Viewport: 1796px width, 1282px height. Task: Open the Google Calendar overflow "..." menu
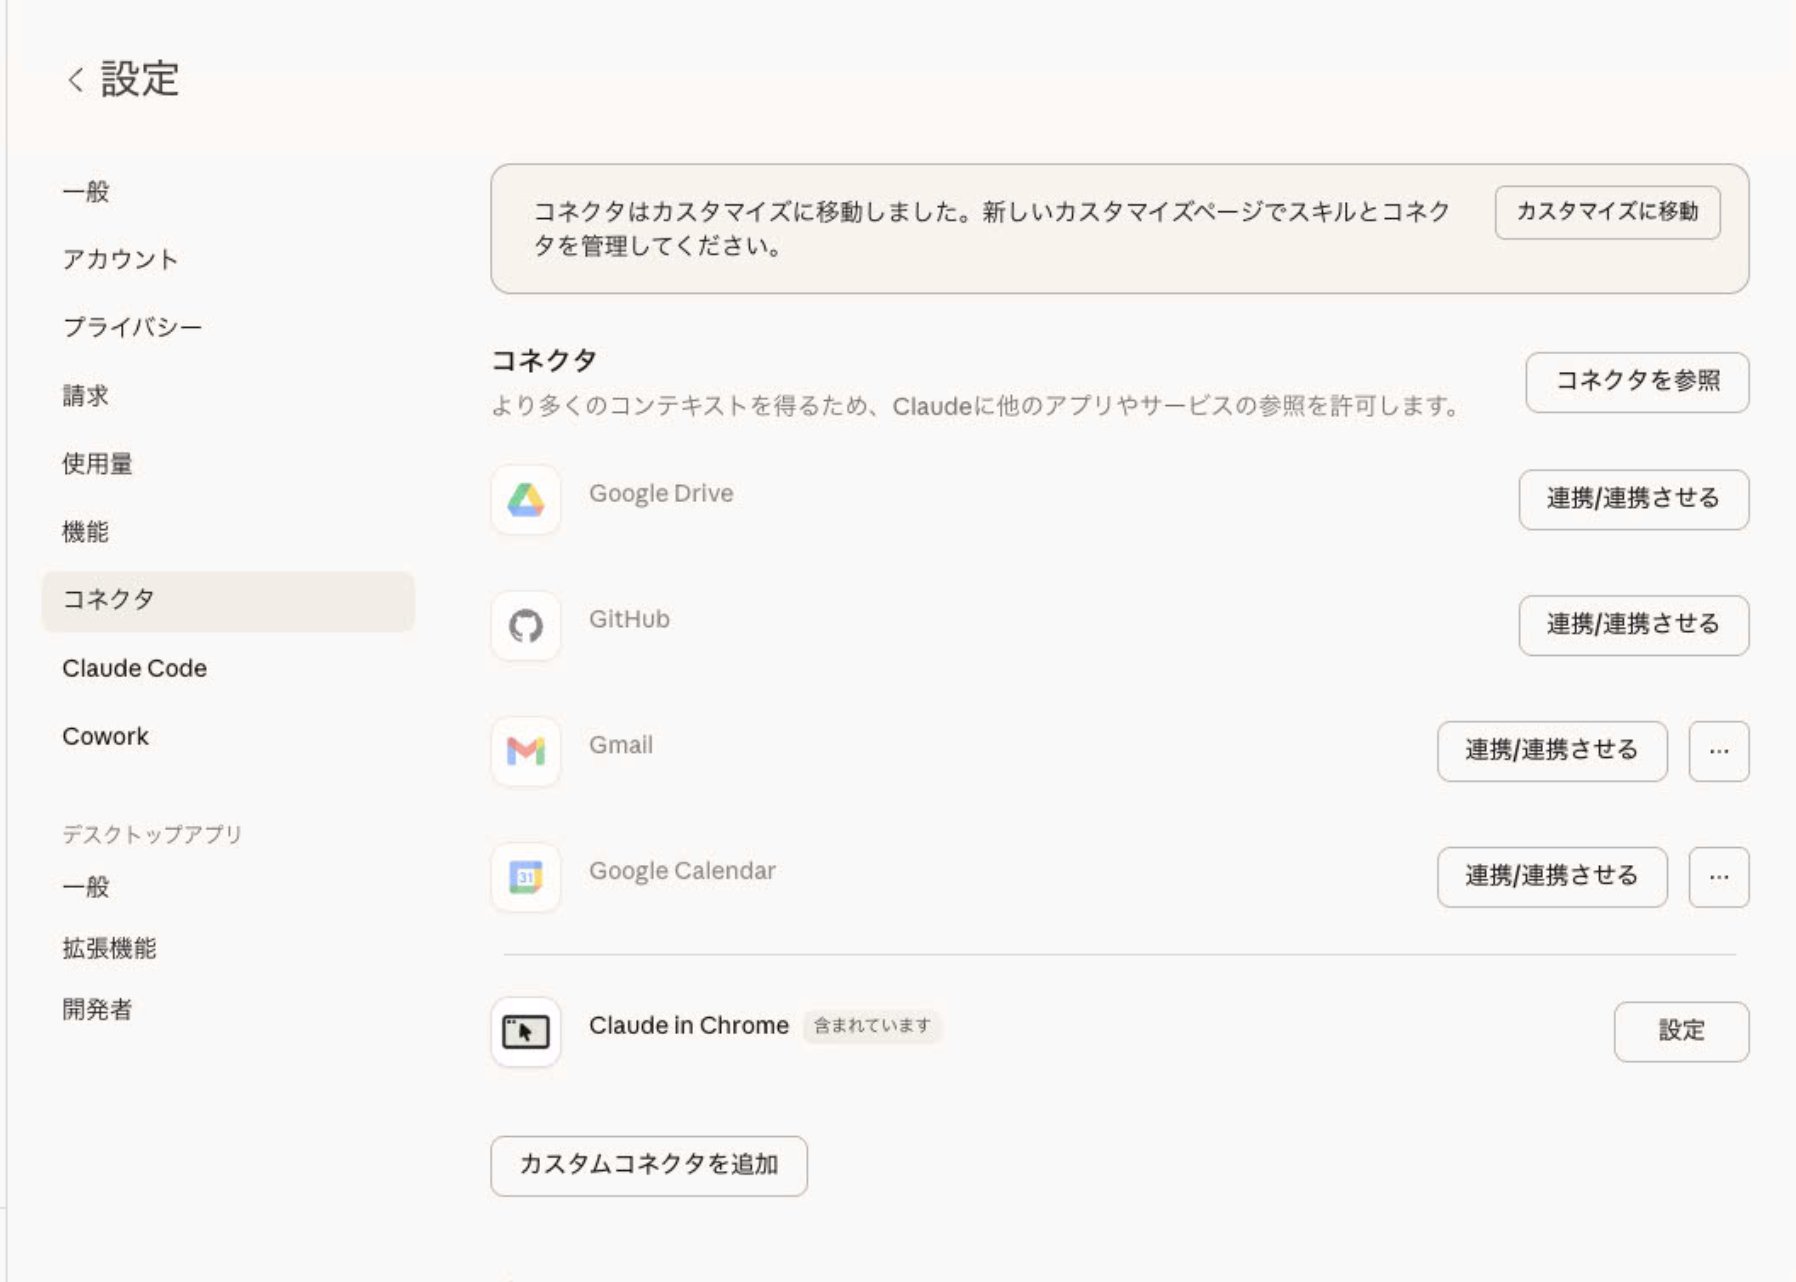coord(1718,877)
